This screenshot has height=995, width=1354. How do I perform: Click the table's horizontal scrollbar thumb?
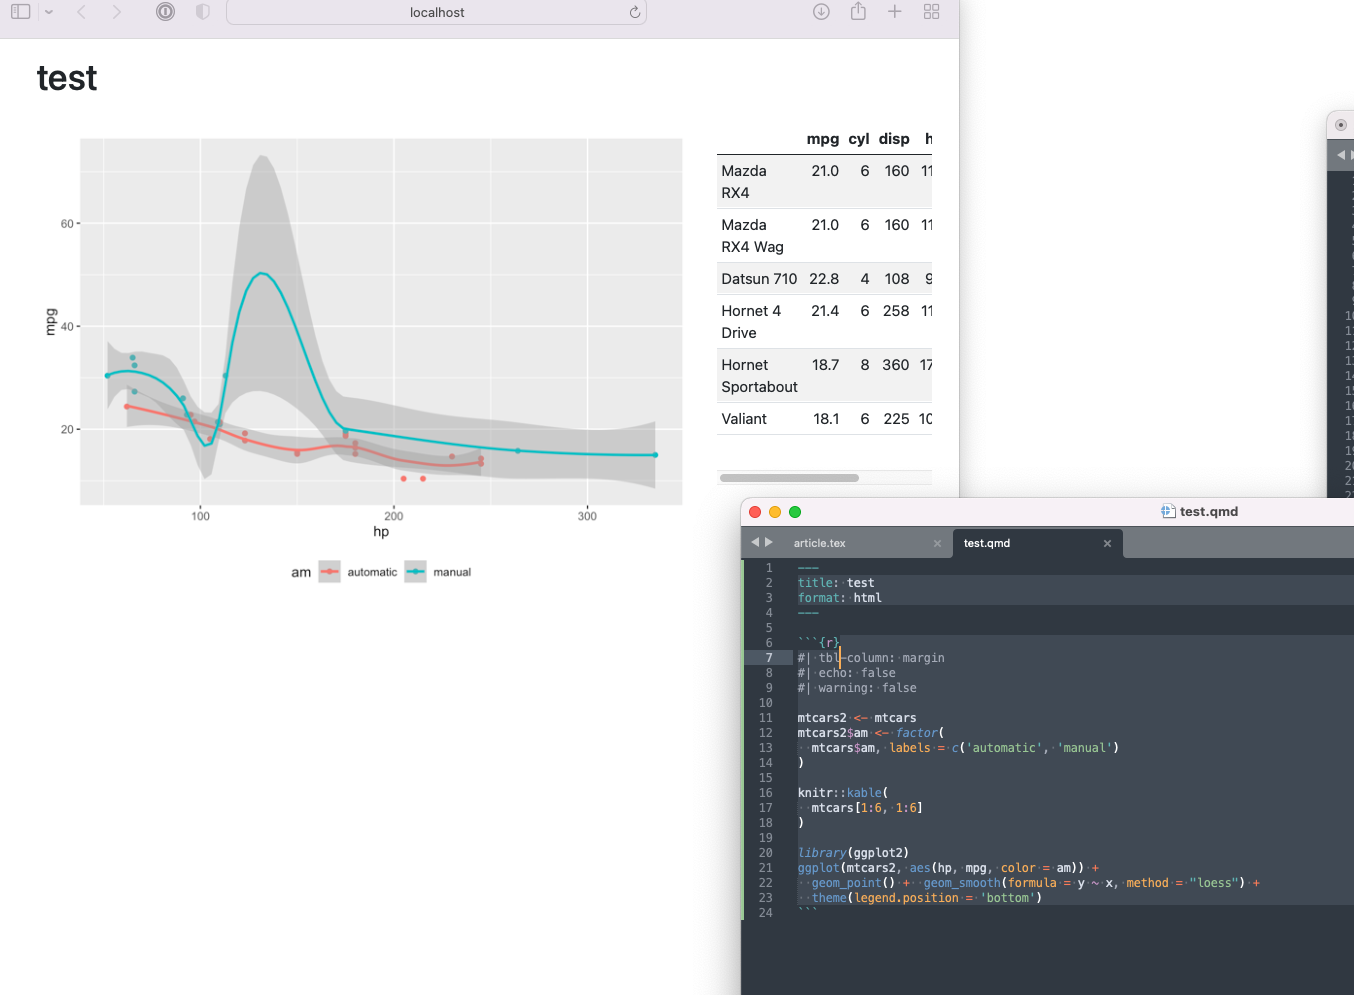click(789, 478)
